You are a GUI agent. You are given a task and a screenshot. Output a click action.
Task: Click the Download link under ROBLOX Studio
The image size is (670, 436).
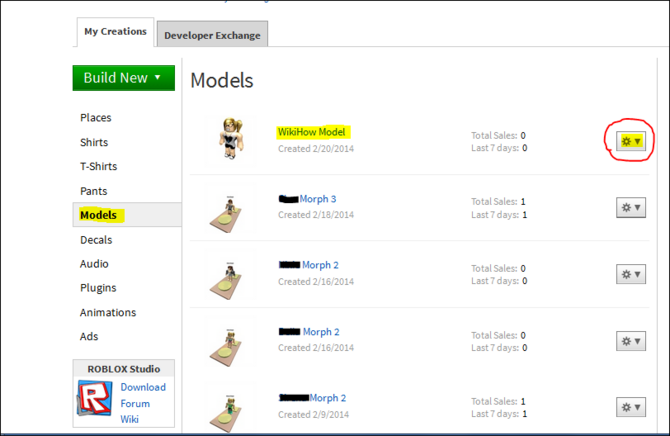143,387
